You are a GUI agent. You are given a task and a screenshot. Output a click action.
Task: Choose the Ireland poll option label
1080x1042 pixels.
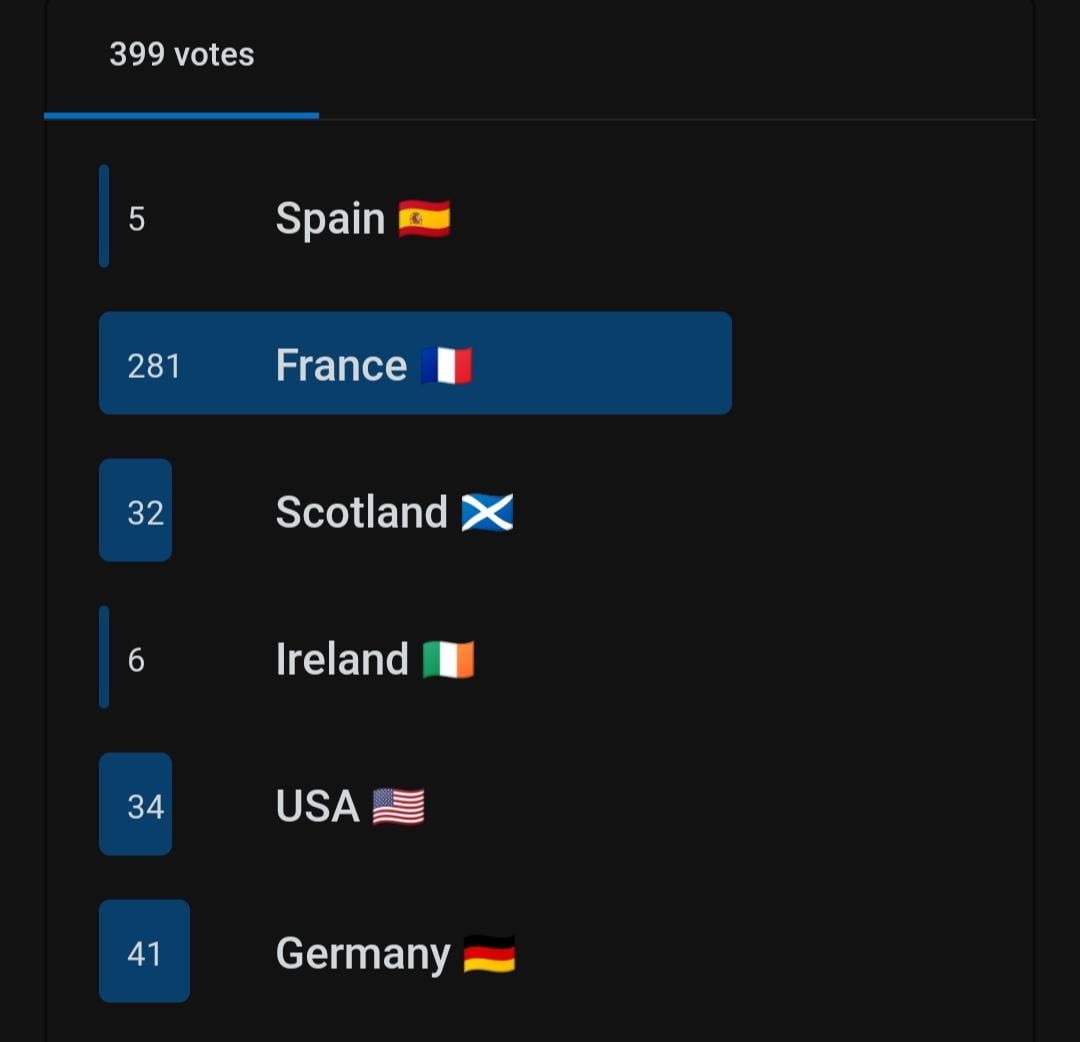342,659
